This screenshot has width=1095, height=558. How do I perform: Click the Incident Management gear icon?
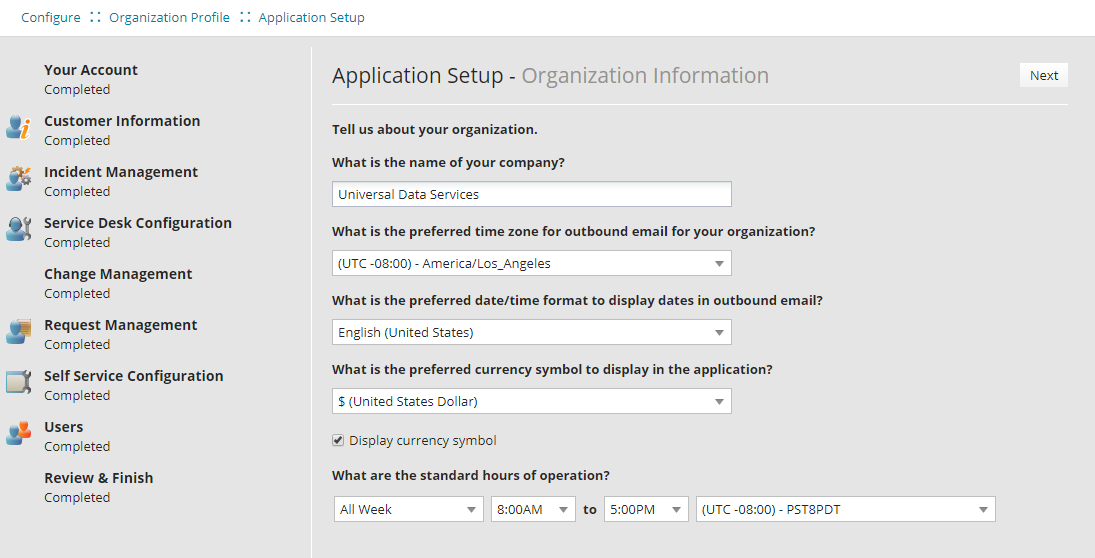coord(18,179)
